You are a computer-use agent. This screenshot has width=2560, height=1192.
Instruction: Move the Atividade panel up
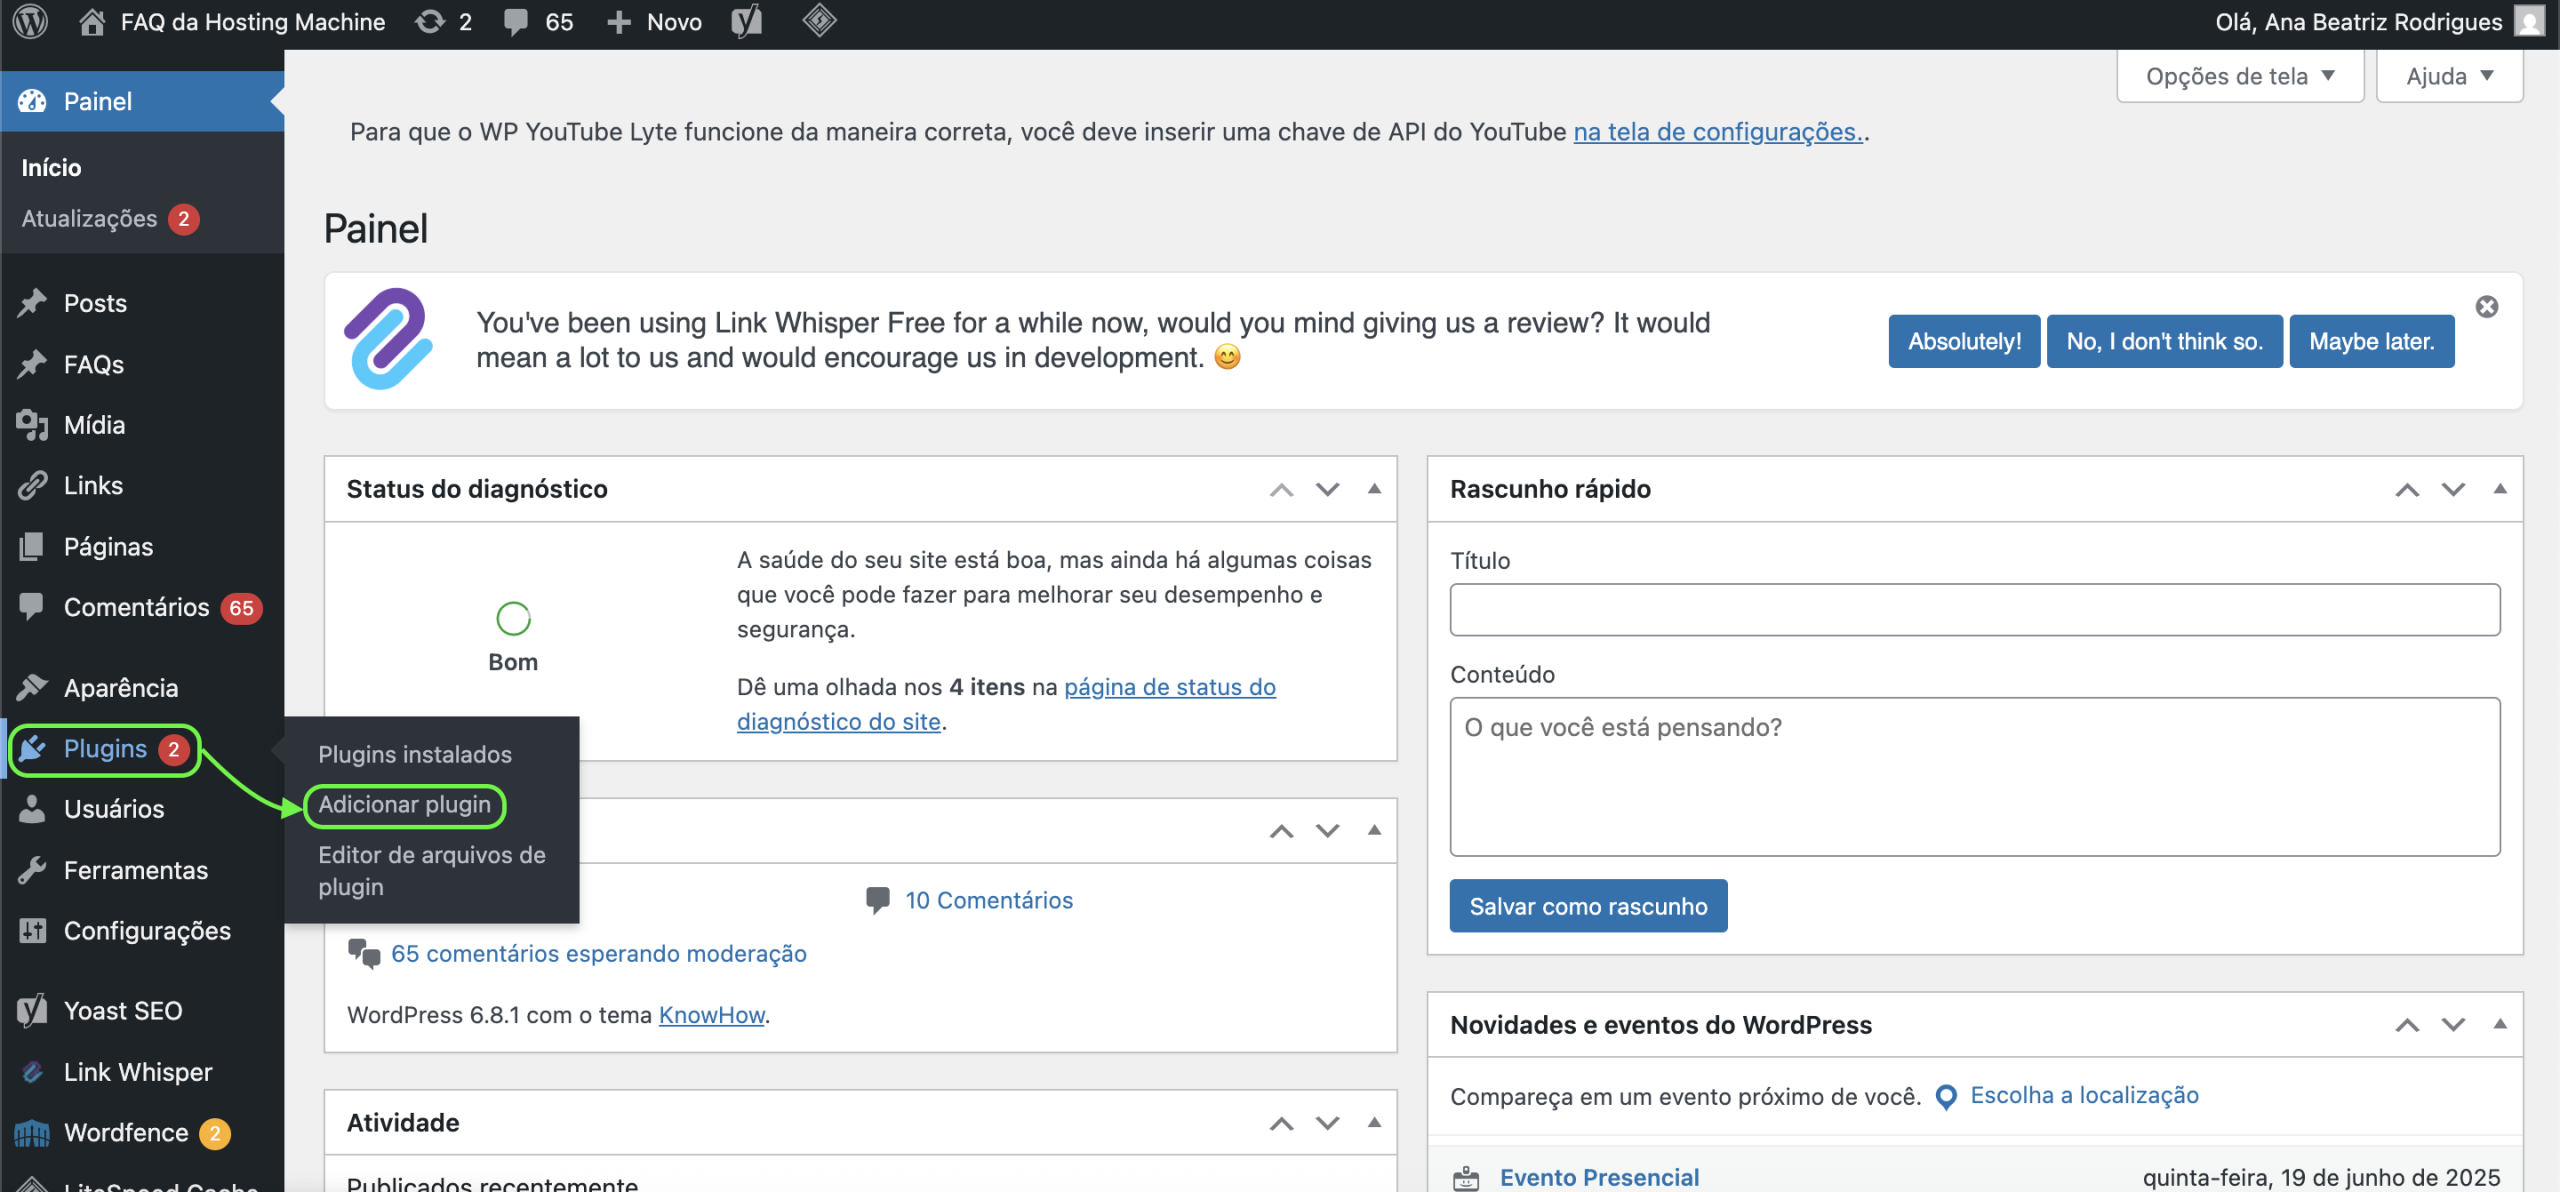1281,1123
